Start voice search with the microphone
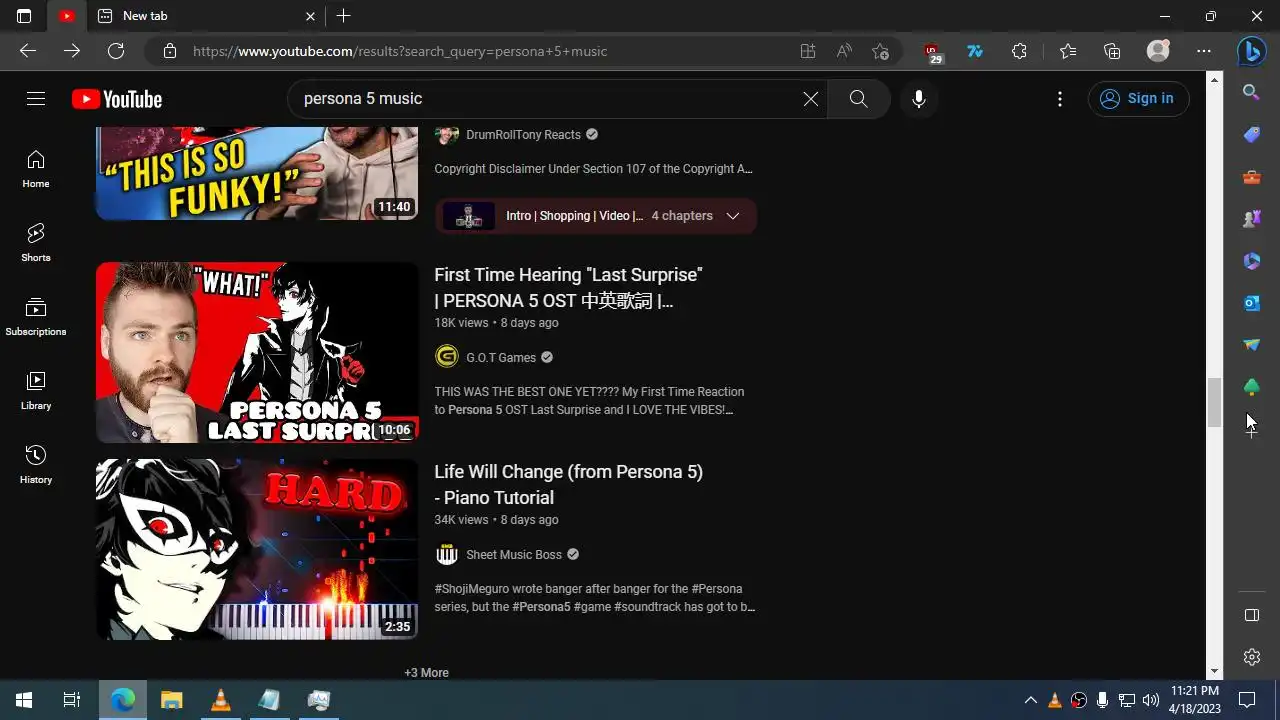This screenshot has height=720, width=1280. 919,98
